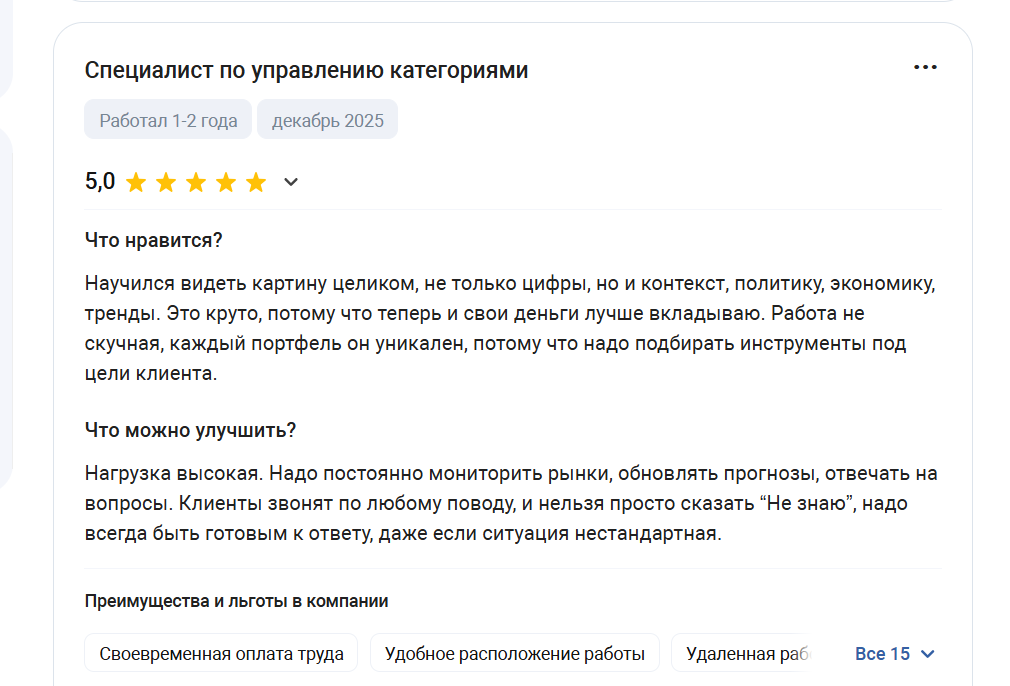This screenshot has width=1010, height=686.
Task: Click the 5,0 rating score
Action: [100, 182]
